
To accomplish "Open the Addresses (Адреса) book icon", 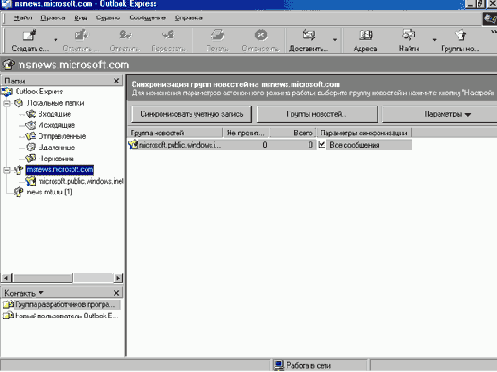I will coord(366,35).
